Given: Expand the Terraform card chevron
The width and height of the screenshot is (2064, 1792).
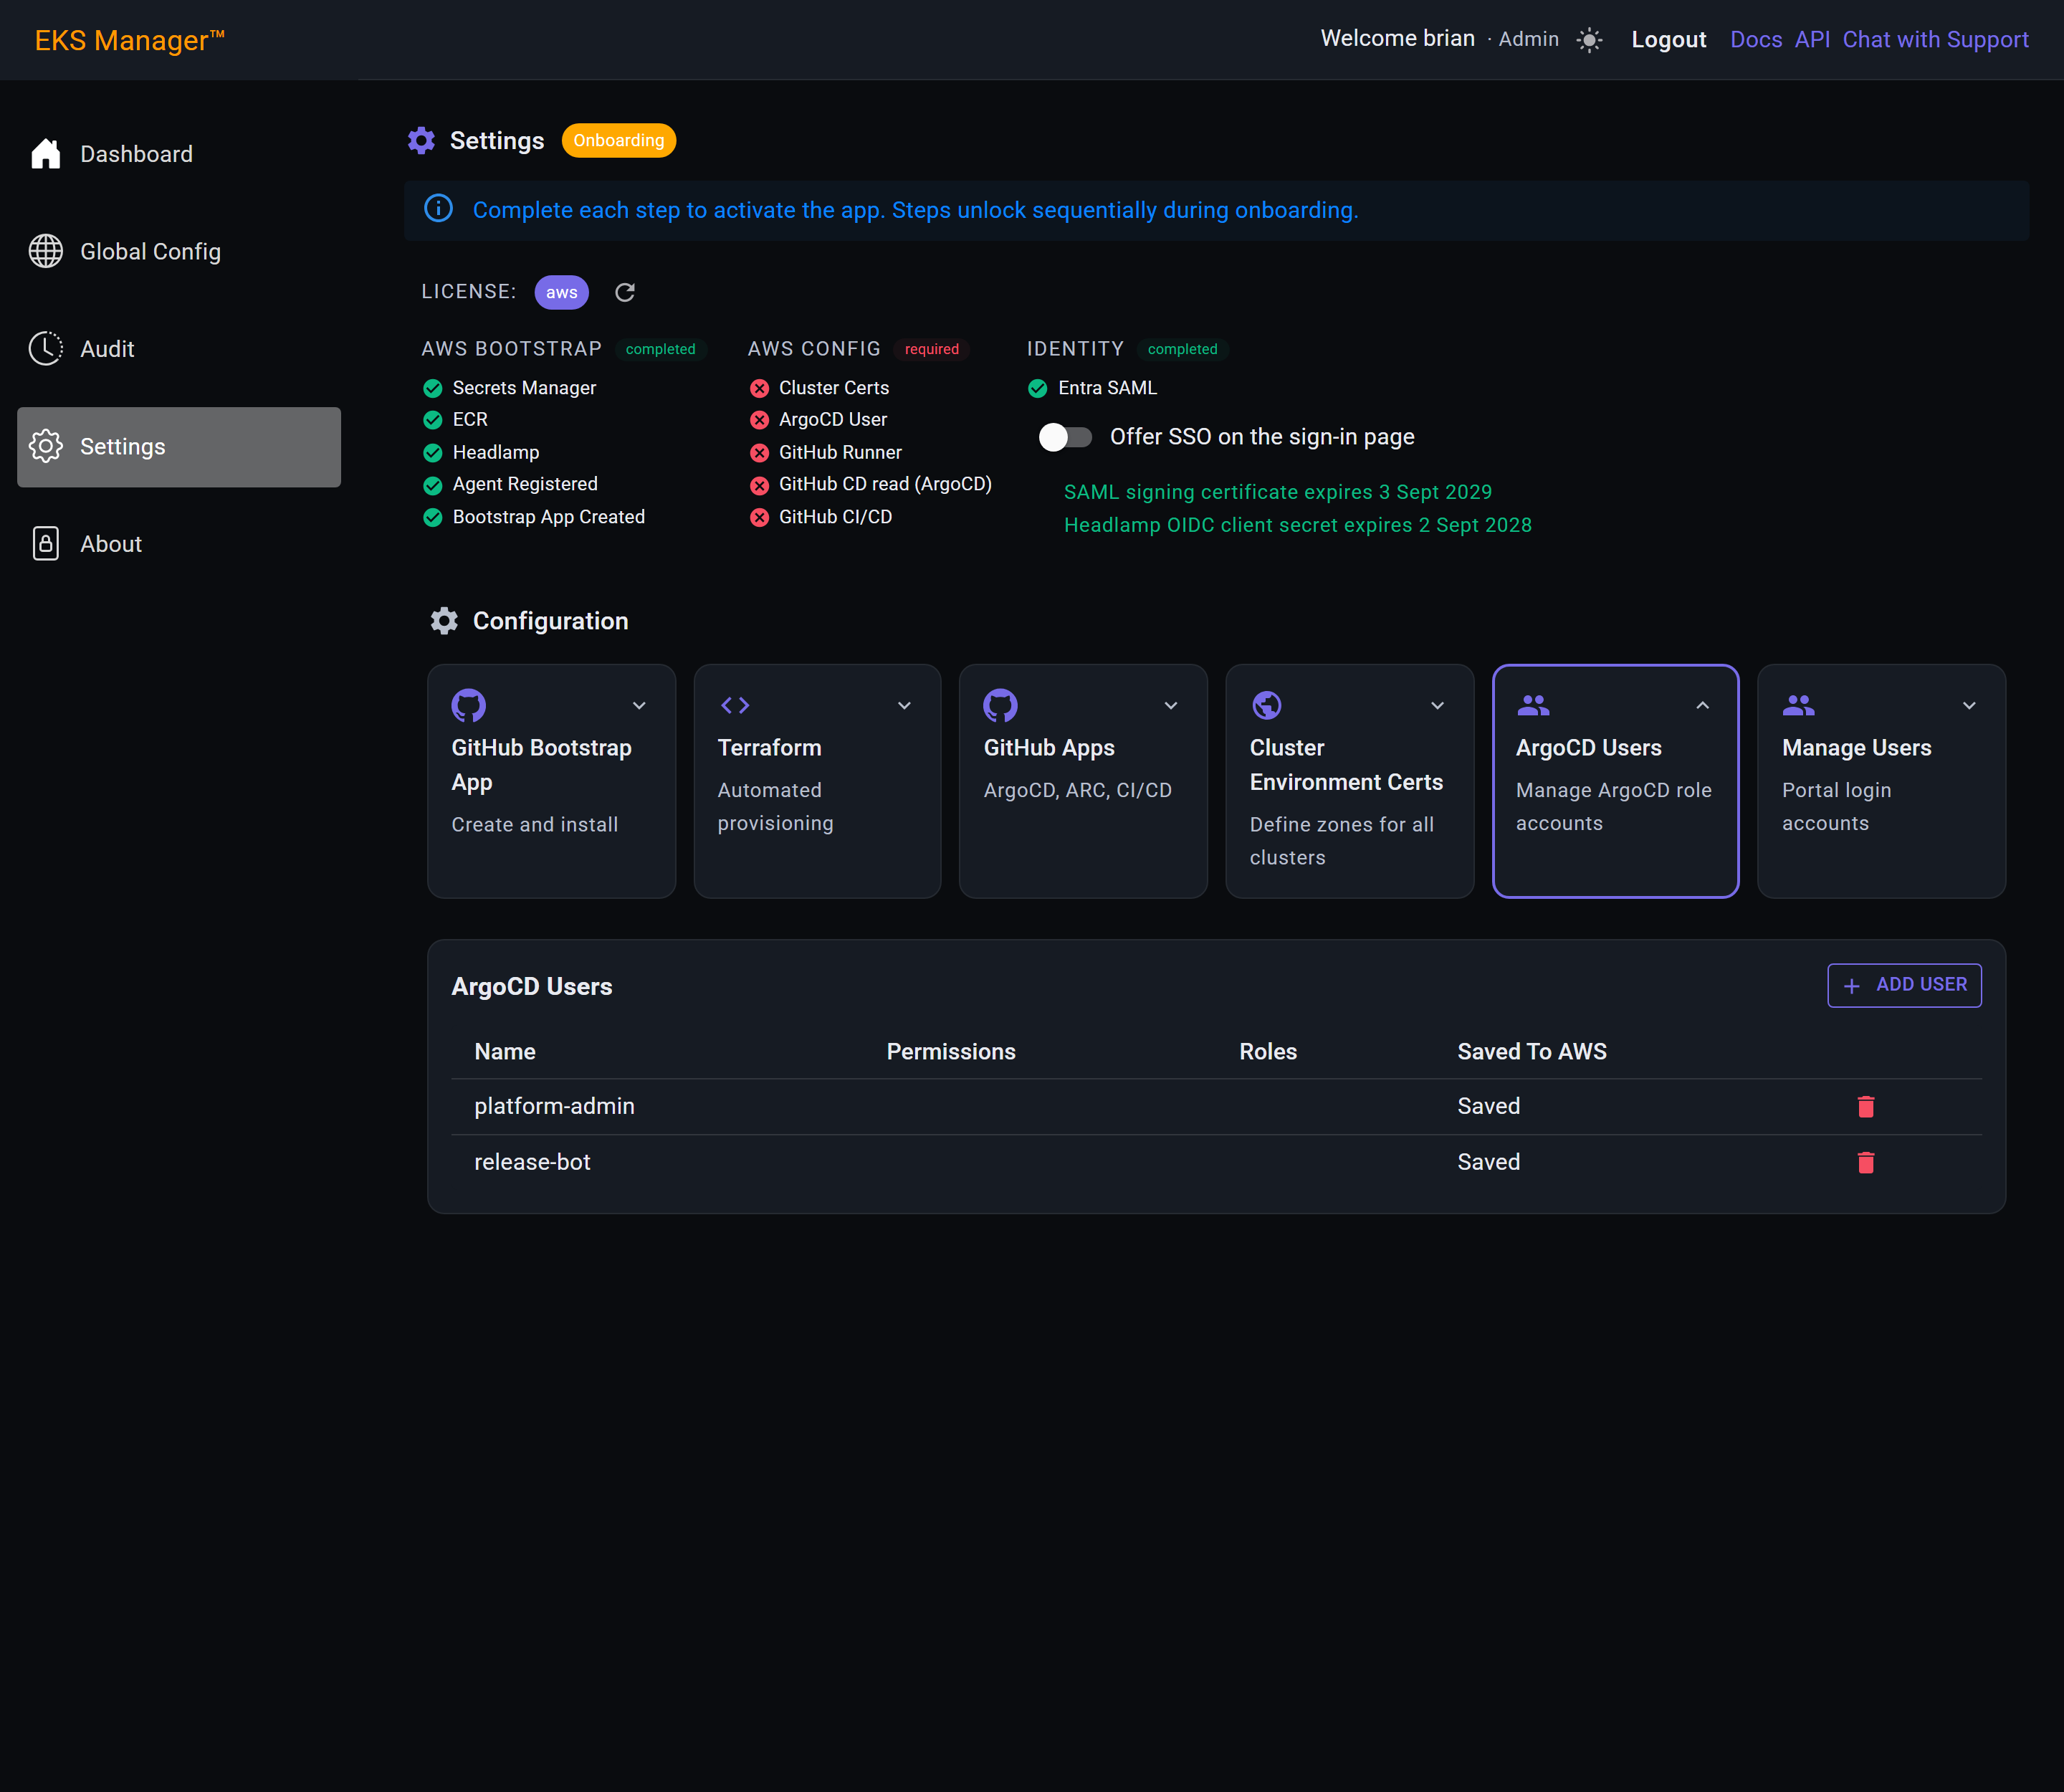Looking at the screenshot, I should pos(904,705).
